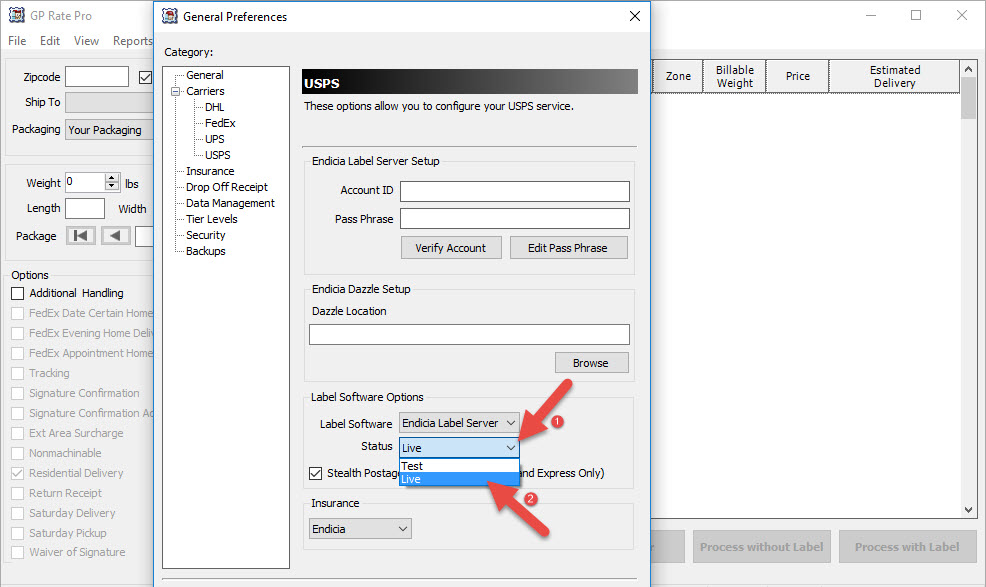
Task: Select UPS carrier in tree
Action: pos(214,139)
